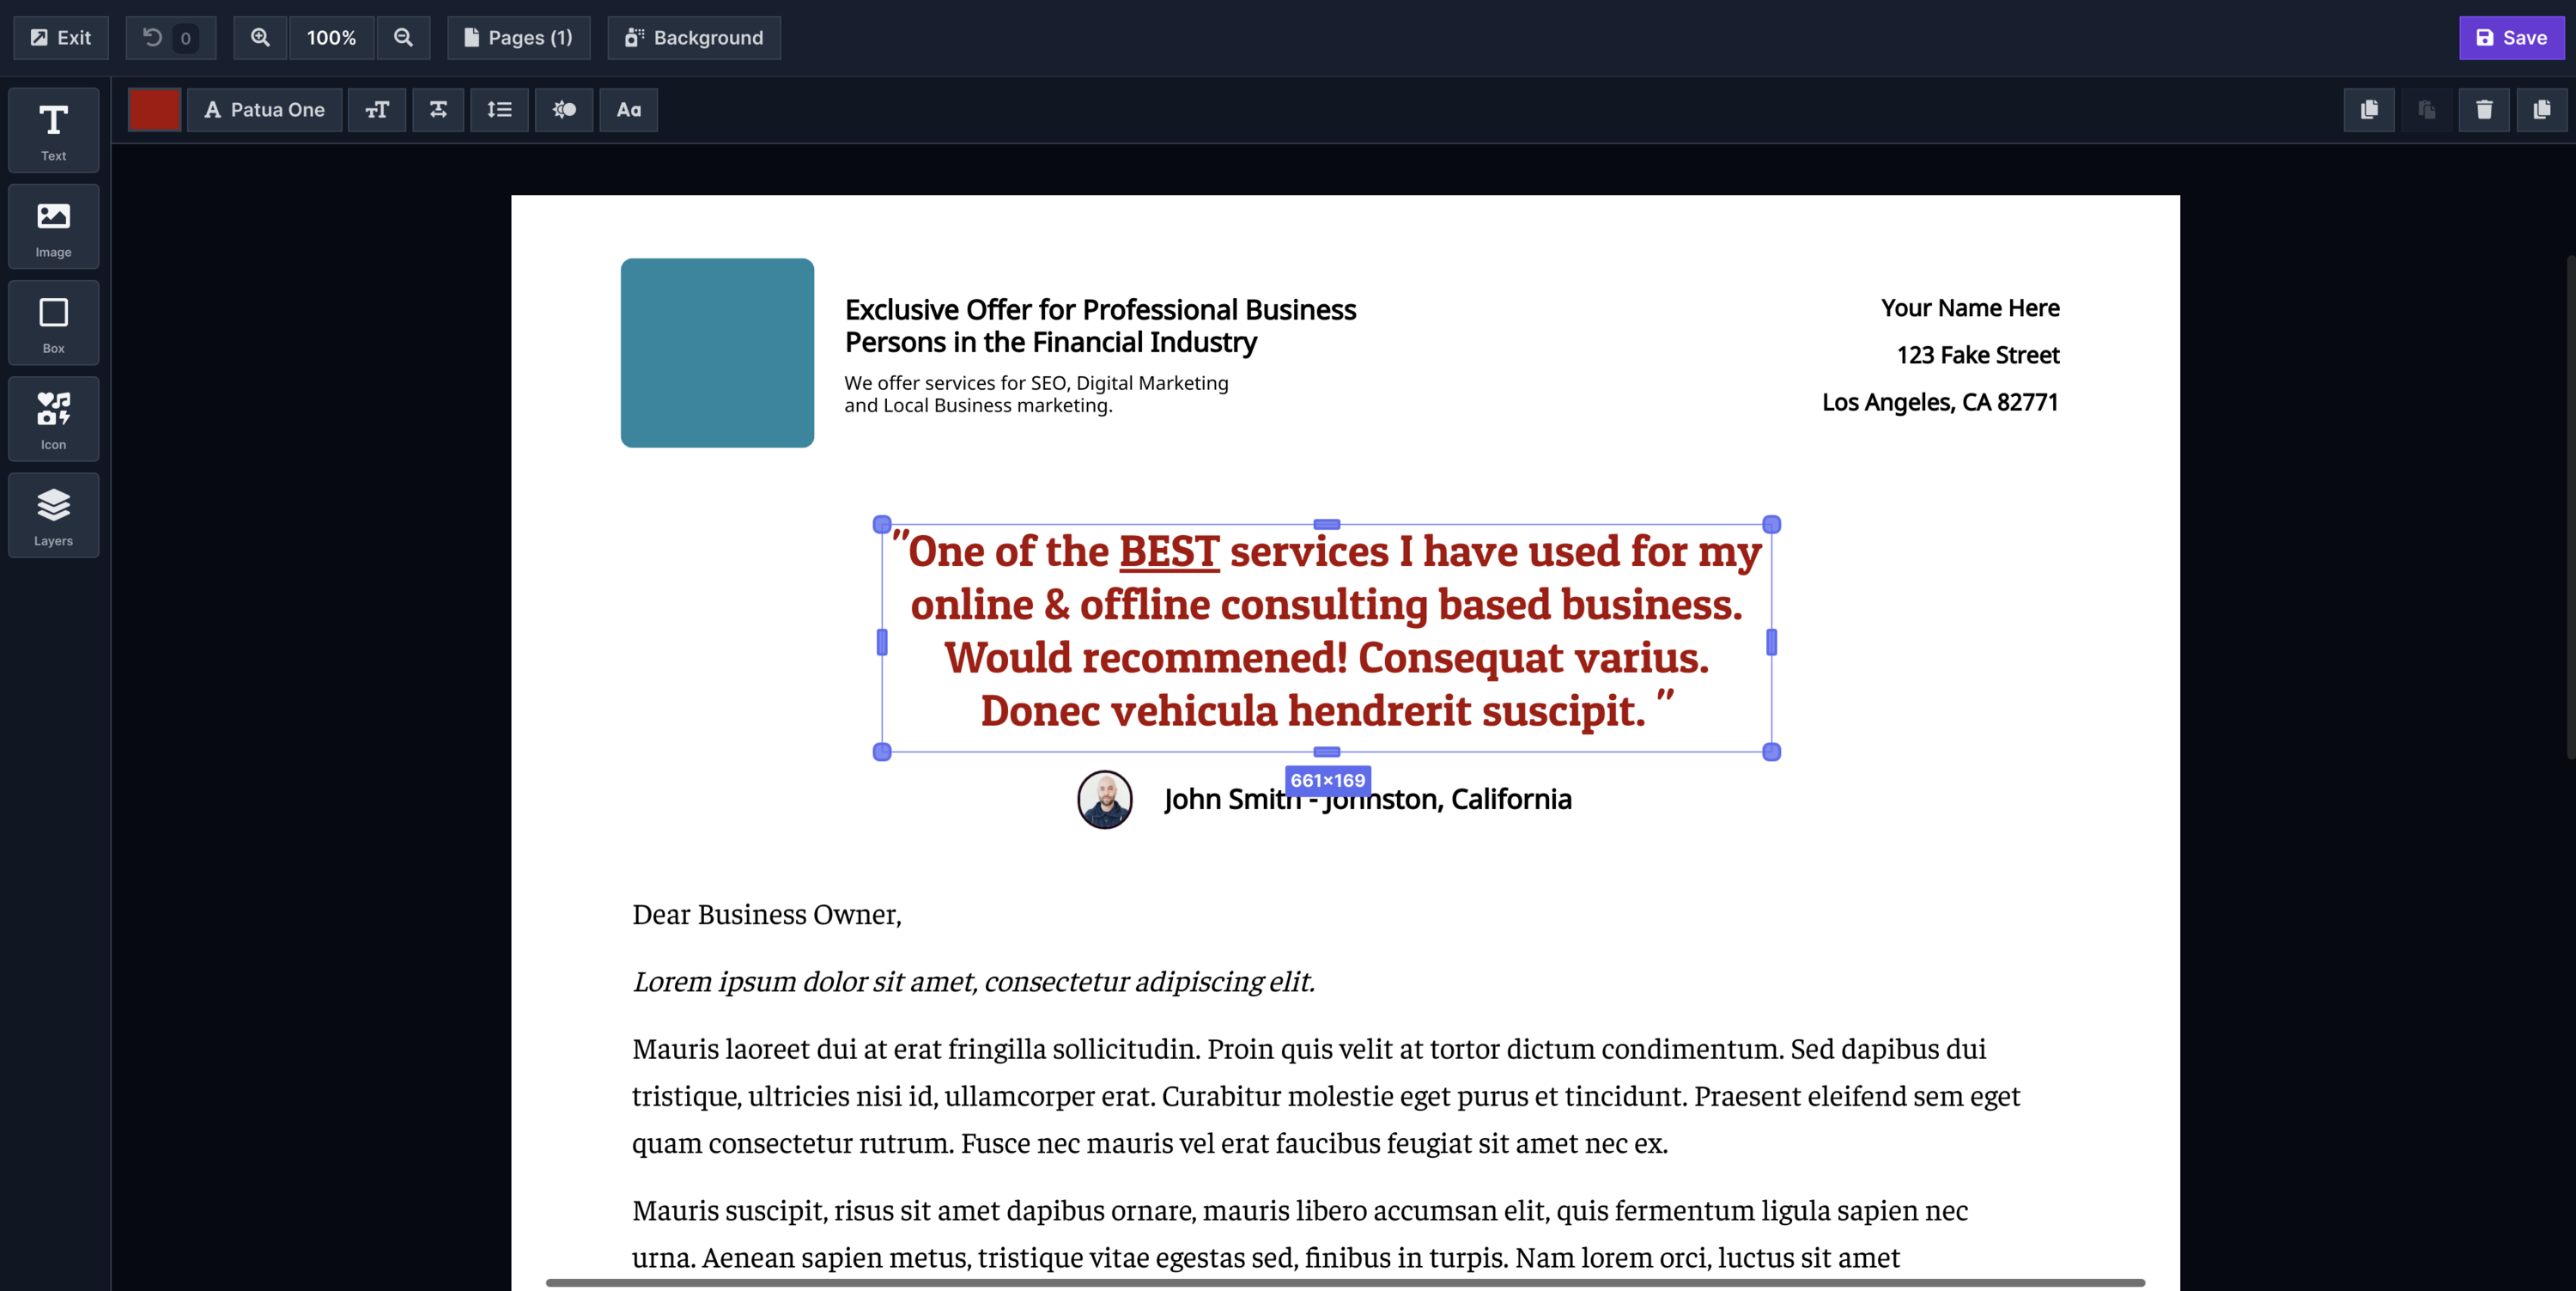Open text shadow effects
This screenshot has width=2576, height=1291.
pos(564,110)
